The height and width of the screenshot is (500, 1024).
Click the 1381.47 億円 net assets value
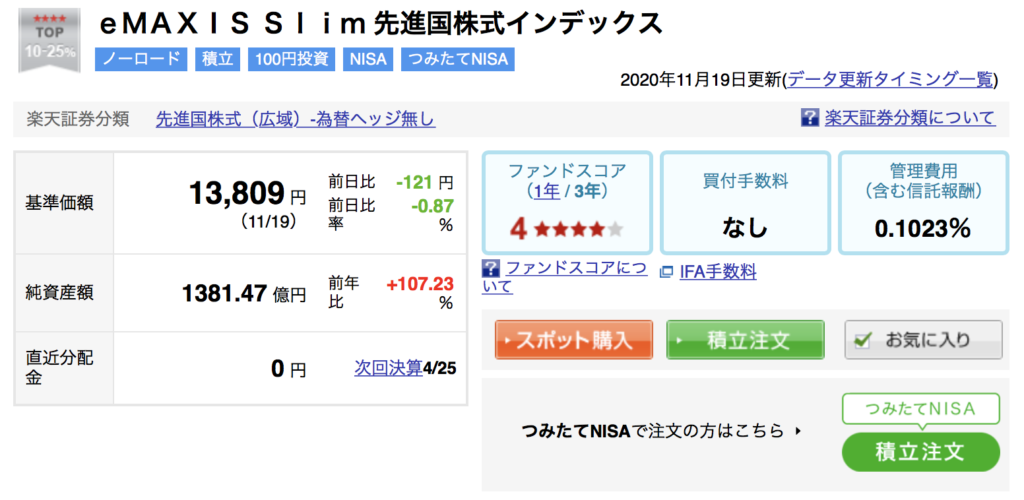pos(244,294)
